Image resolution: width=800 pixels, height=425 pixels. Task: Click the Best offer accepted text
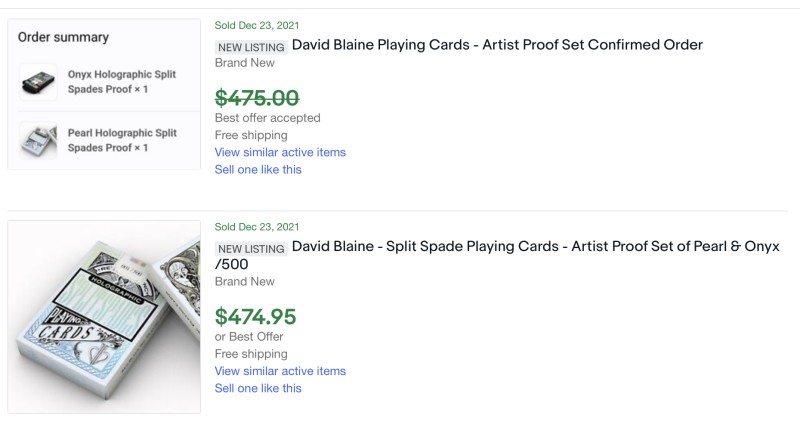tap(267, 118)
